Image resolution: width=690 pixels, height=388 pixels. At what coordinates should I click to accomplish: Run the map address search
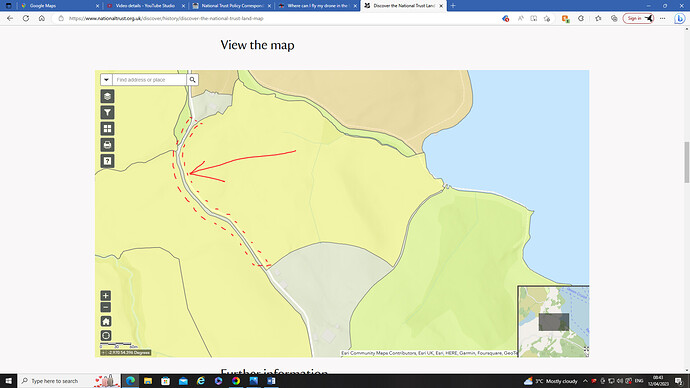coord(192,80)
